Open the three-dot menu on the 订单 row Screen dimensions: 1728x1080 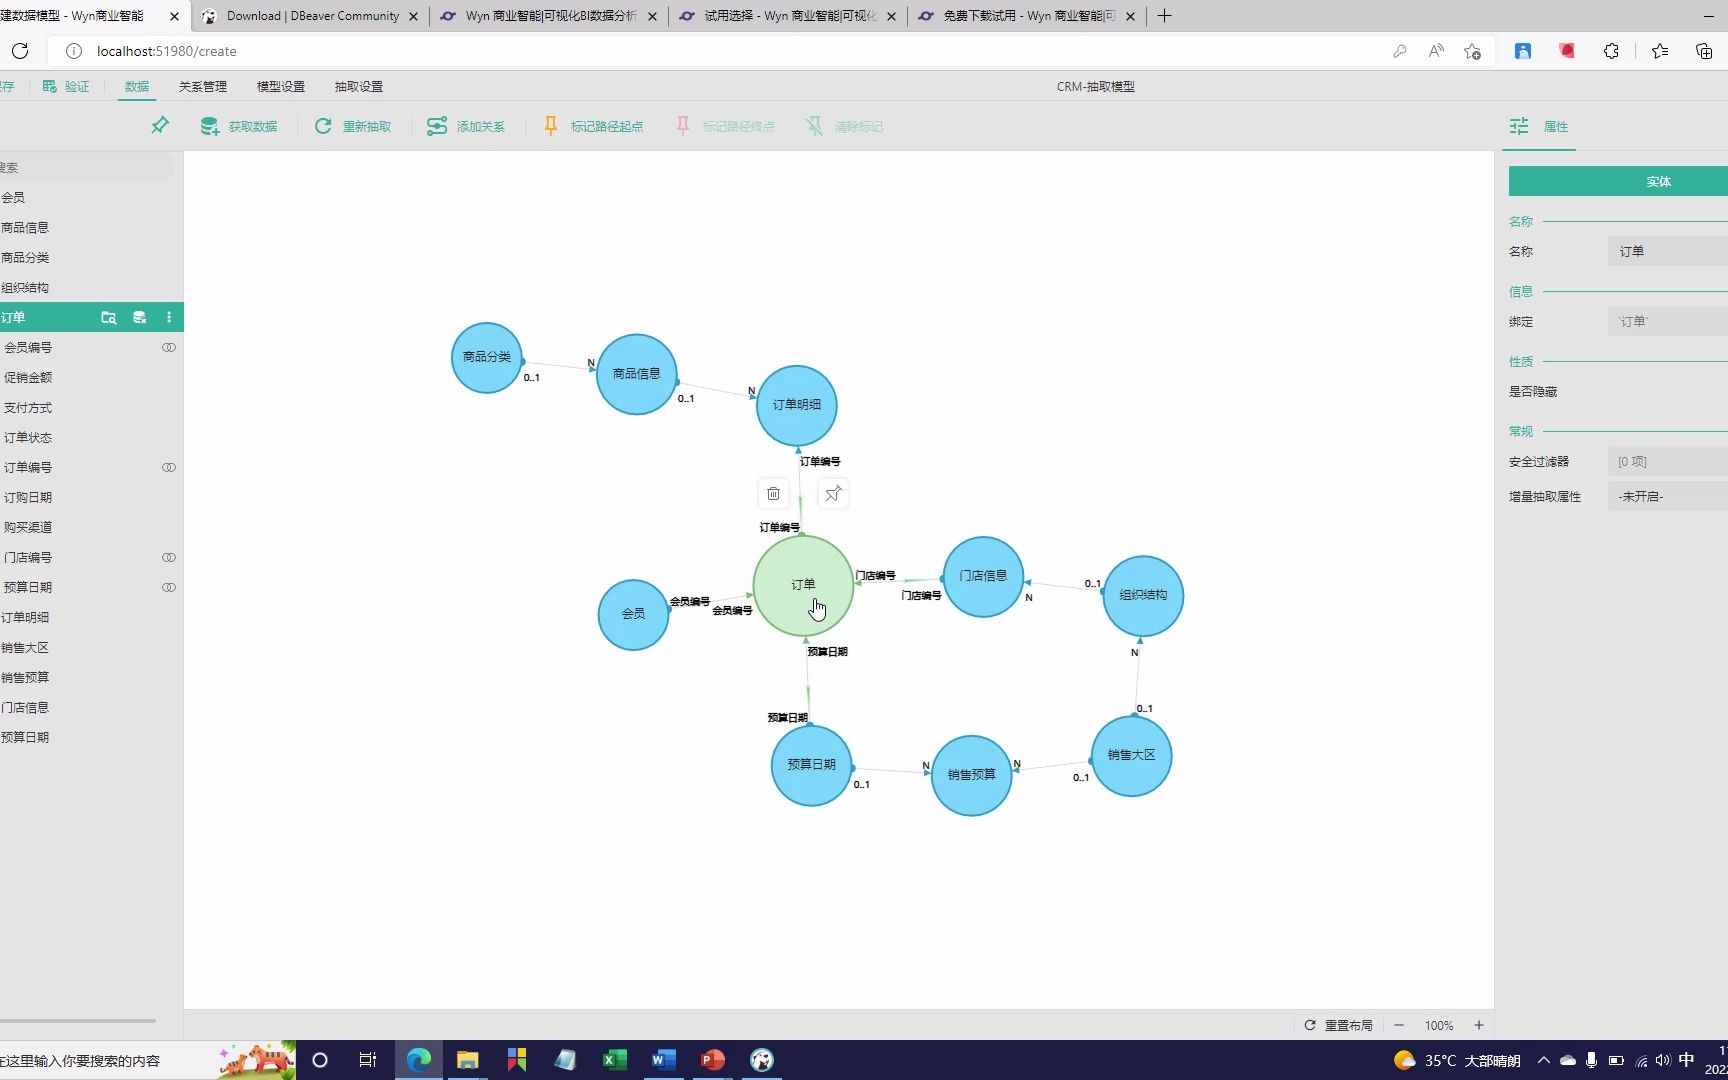(x=169, y=318)
